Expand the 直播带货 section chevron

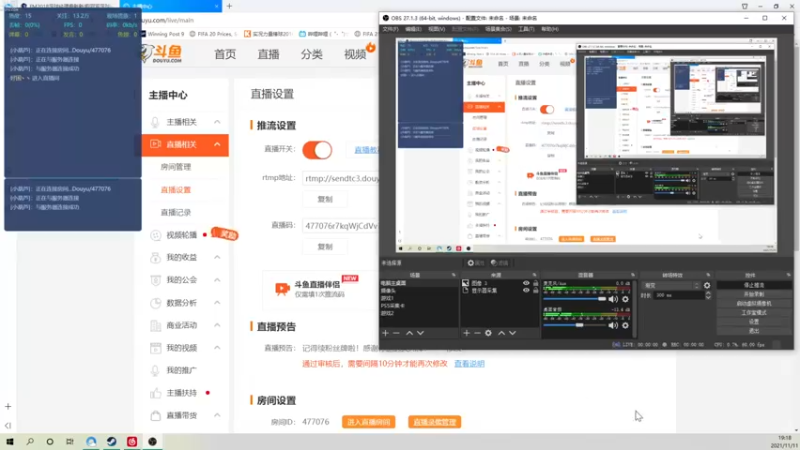[217, 415]
